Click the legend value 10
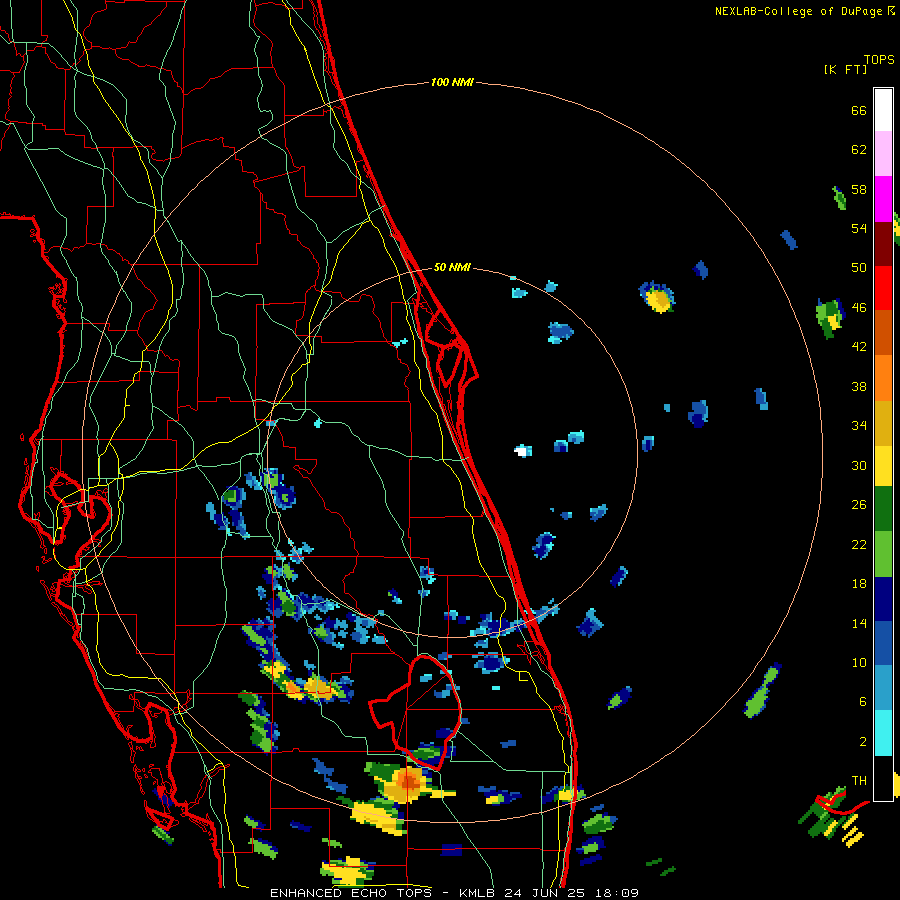 [859, 662]
